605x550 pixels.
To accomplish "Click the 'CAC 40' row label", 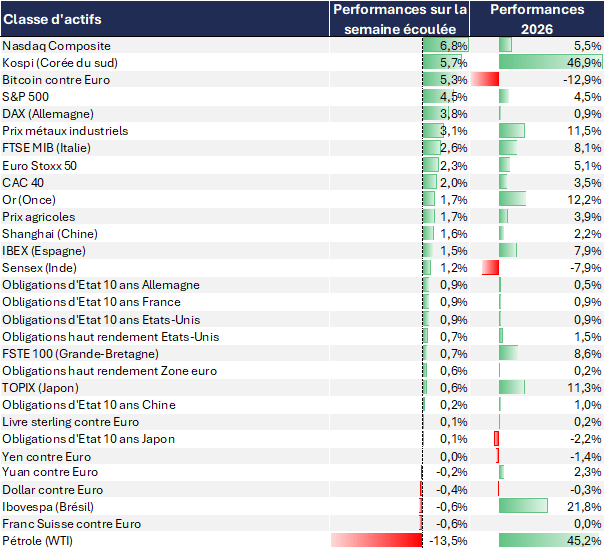I will (x=23, y=183).
